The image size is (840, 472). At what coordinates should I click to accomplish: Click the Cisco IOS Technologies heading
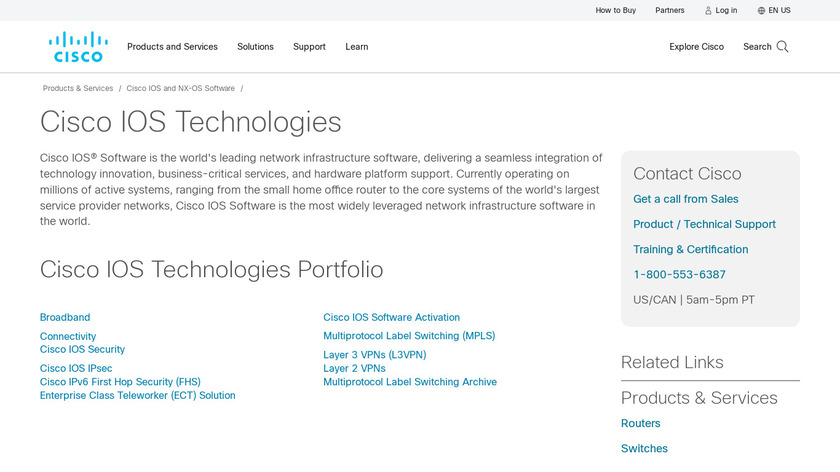[191, 122]
